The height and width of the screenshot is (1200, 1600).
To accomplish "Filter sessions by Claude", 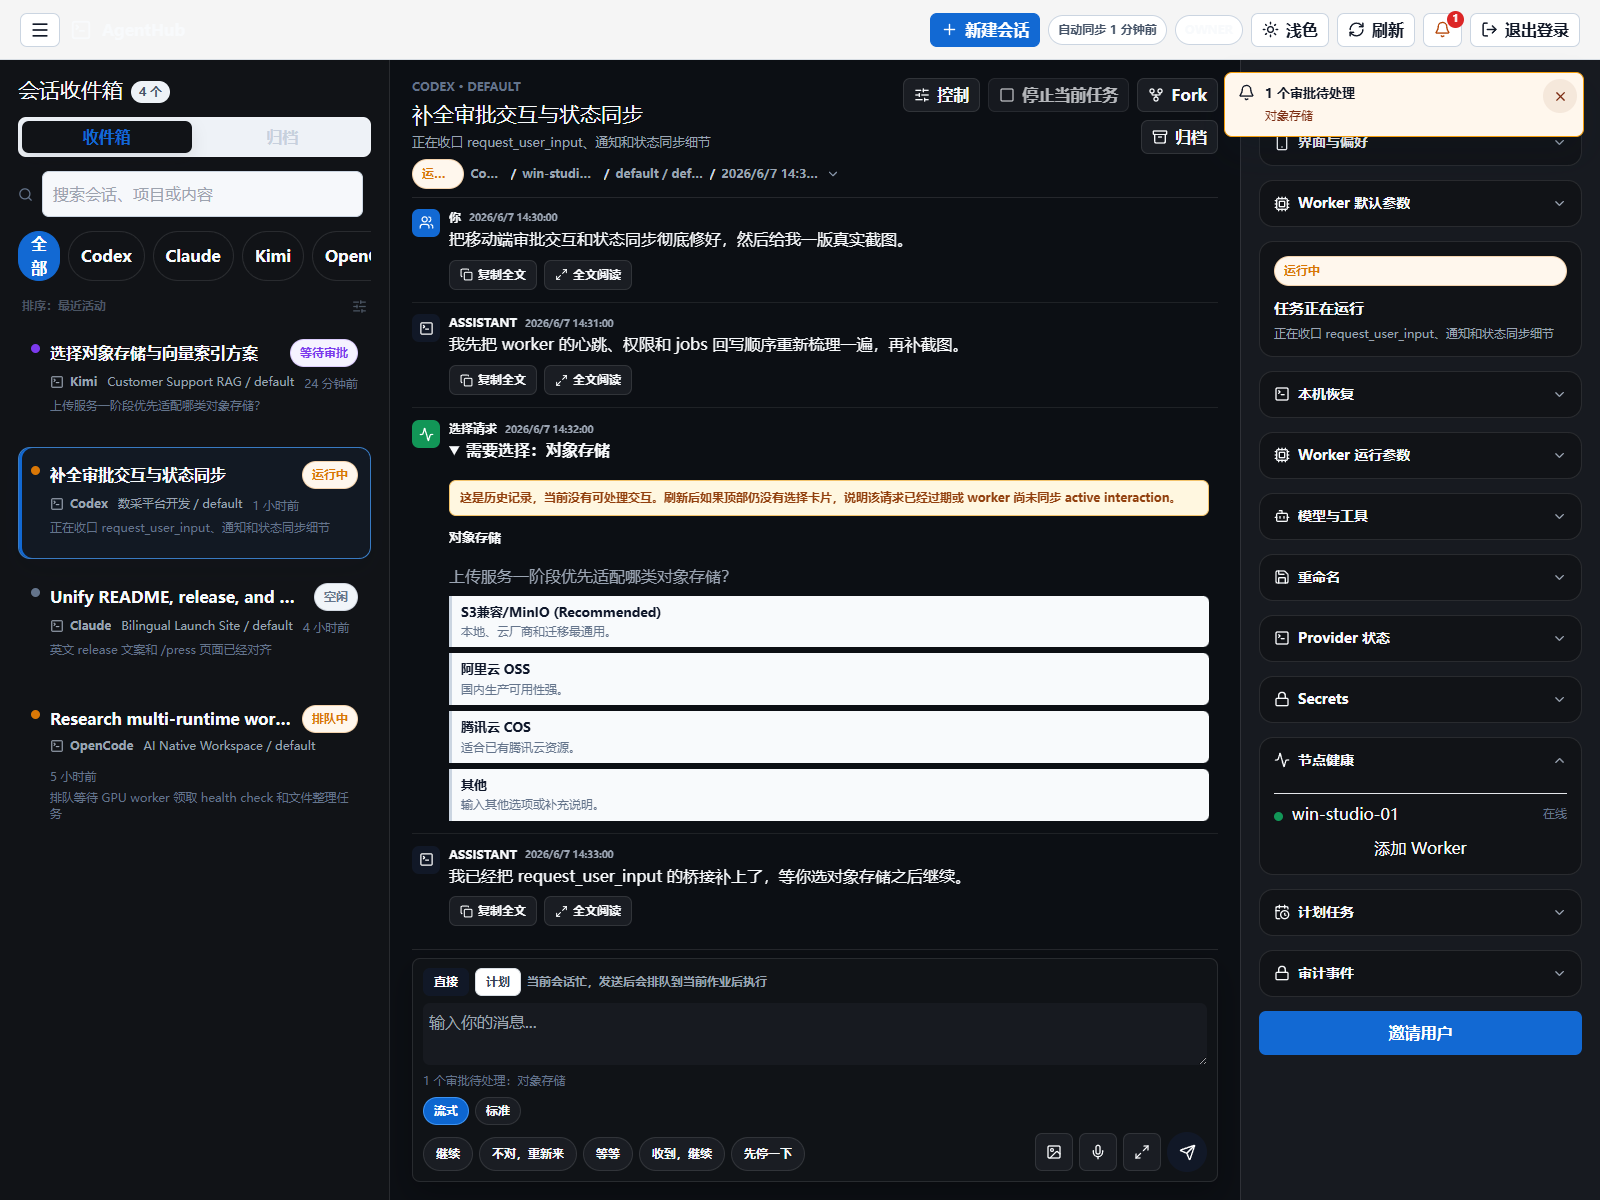I will [193, 256].
